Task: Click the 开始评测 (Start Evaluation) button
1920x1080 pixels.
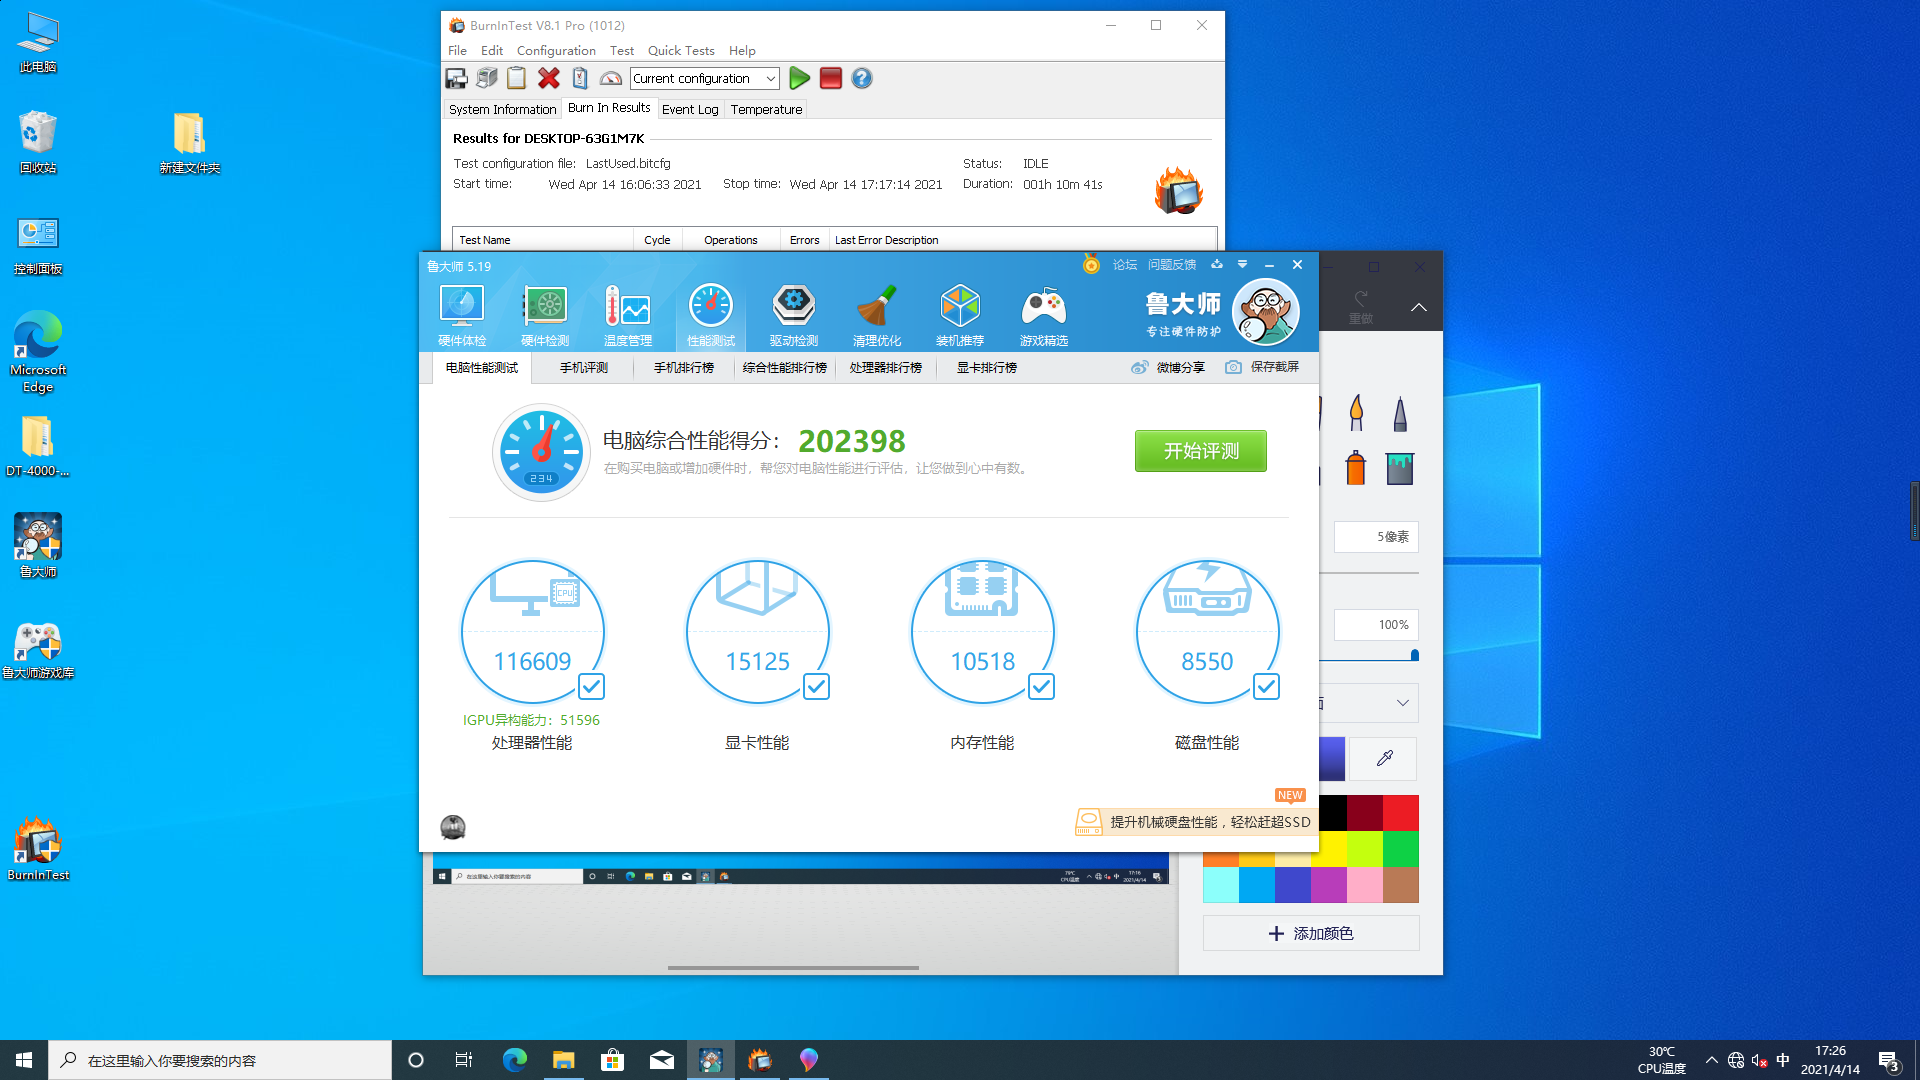Action: [1199, 450]
